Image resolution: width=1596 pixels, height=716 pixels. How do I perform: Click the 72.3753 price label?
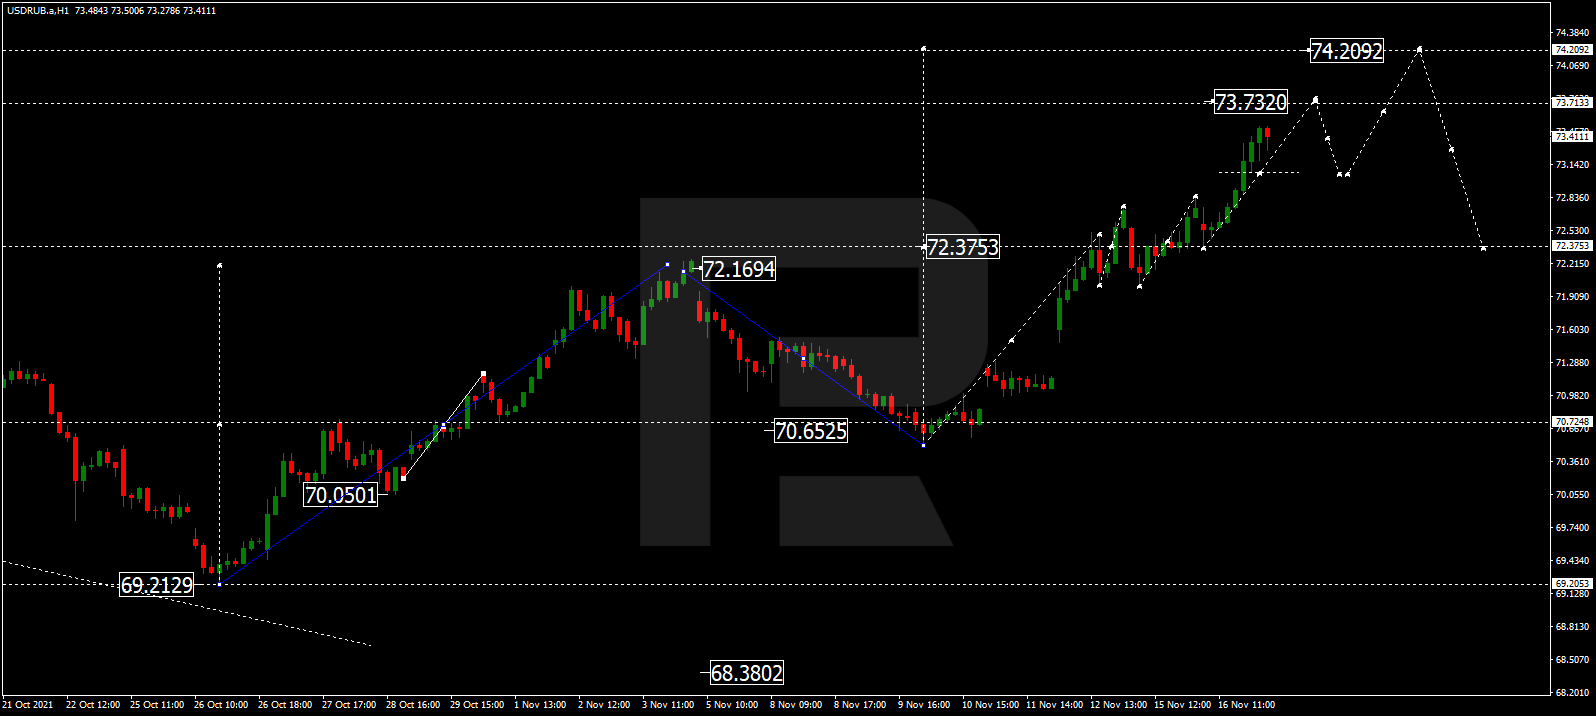962,247
